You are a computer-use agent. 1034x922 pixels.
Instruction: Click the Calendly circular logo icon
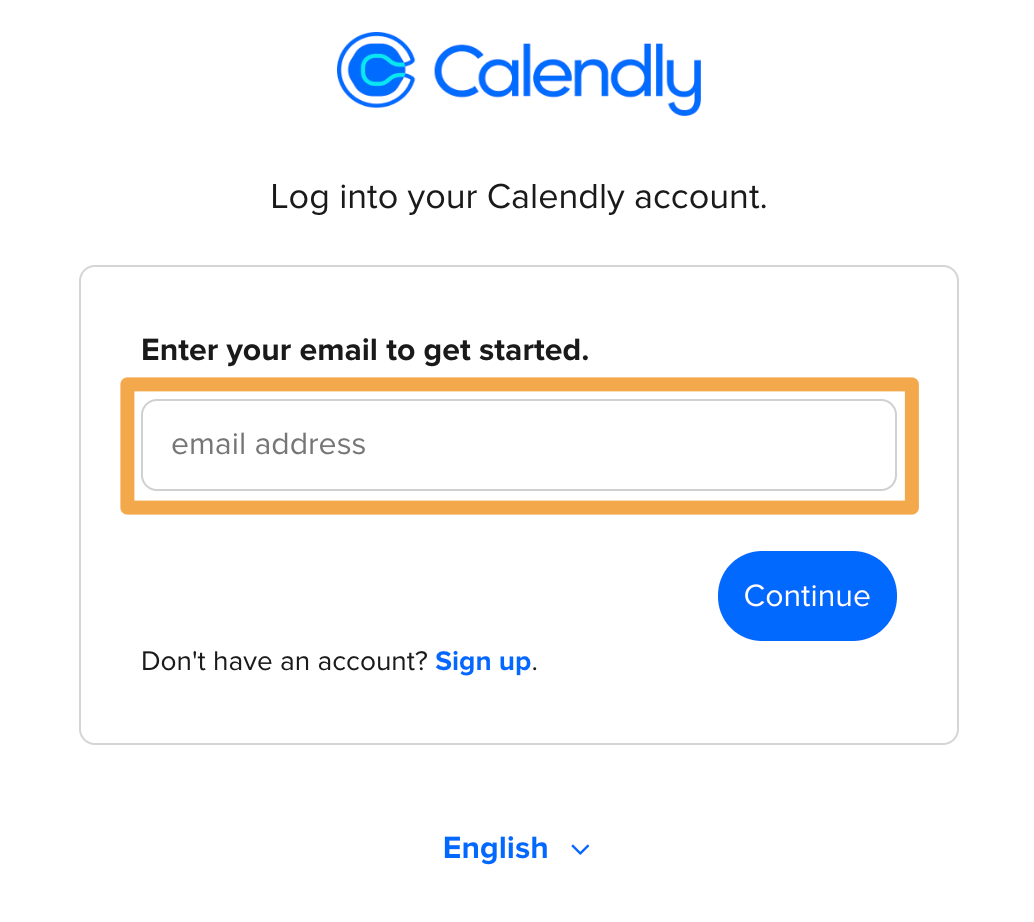375,69
